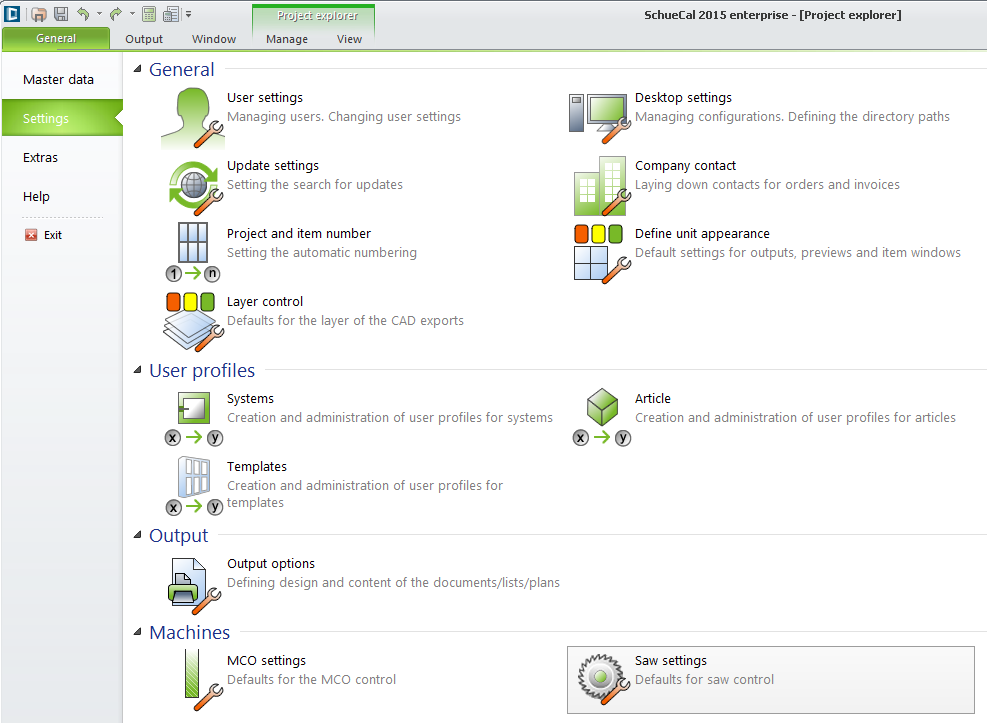This screenshot has width=987, height=723.
Task: Click the Article green cube icon
Action: tap(602, 407)
